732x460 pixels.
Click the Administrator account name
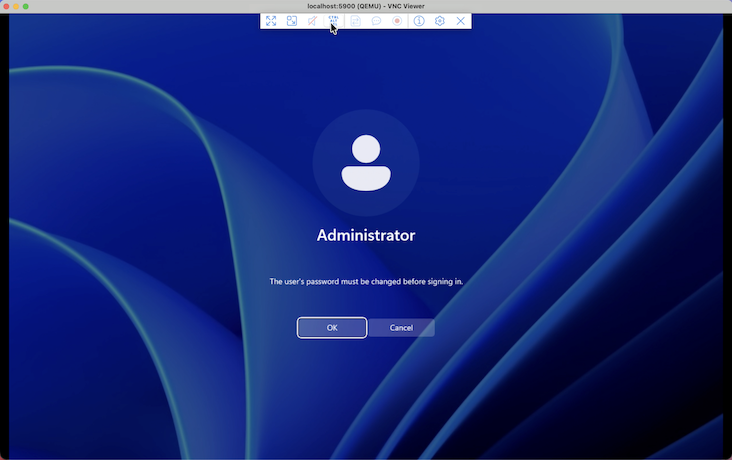pyautogui.click(x=366, y=236)
